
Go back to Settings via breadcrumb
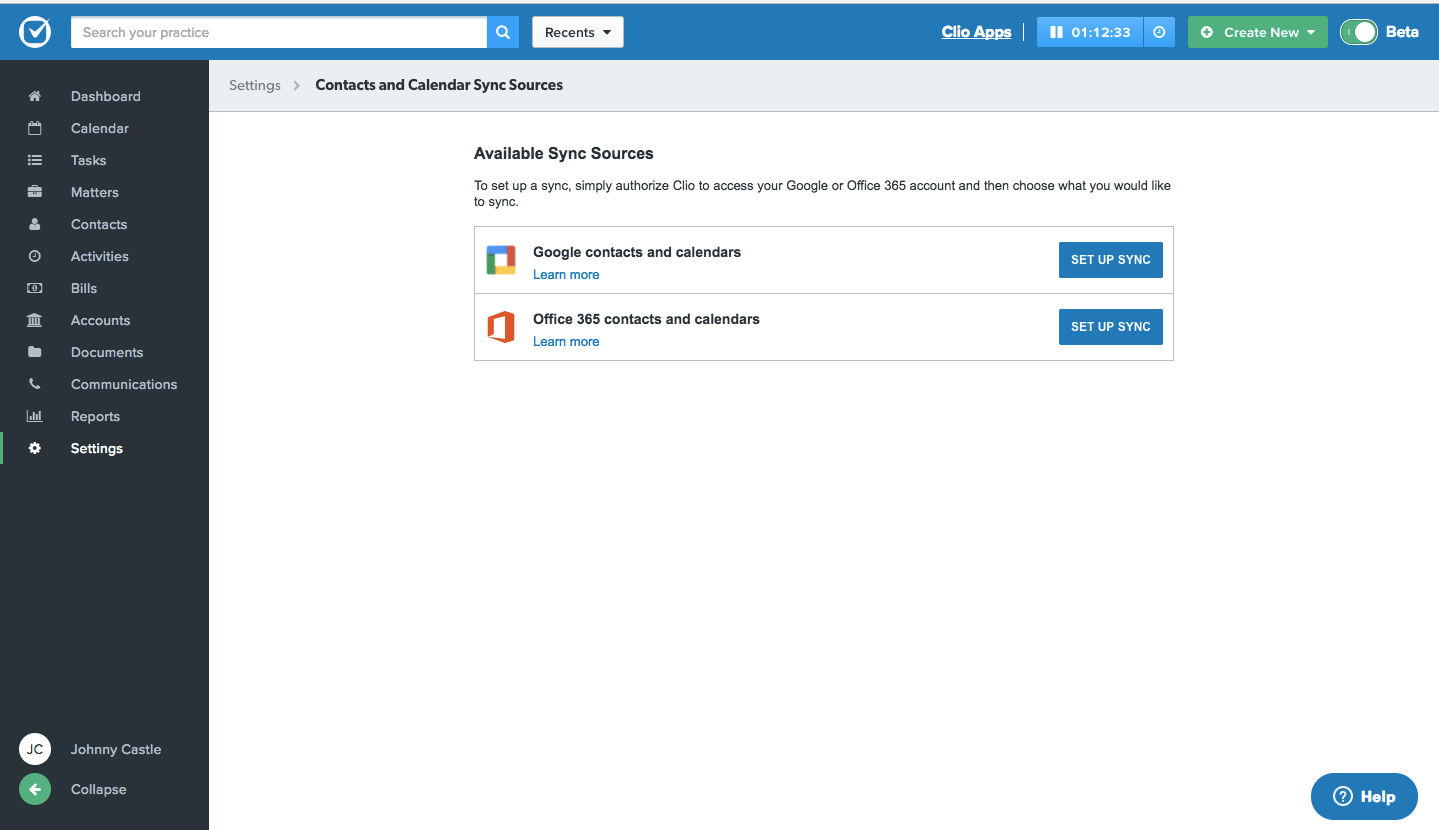(x=254, y=85)
